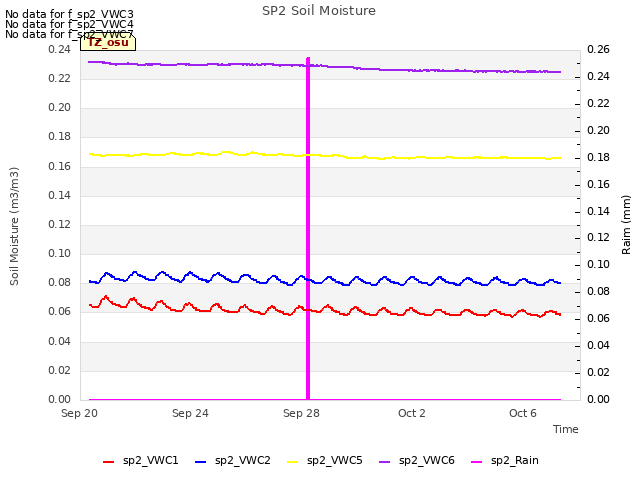Click the 0.04 right axis value
The height and width of the screenshot is (480, 640).
point(598,345)
